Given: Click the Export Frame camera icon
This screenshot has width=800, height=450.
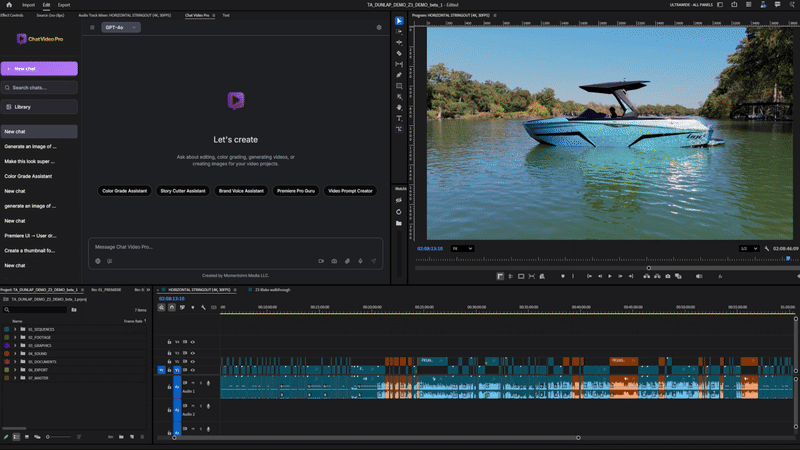Looking at the screenshot, I should coord(667,277).
